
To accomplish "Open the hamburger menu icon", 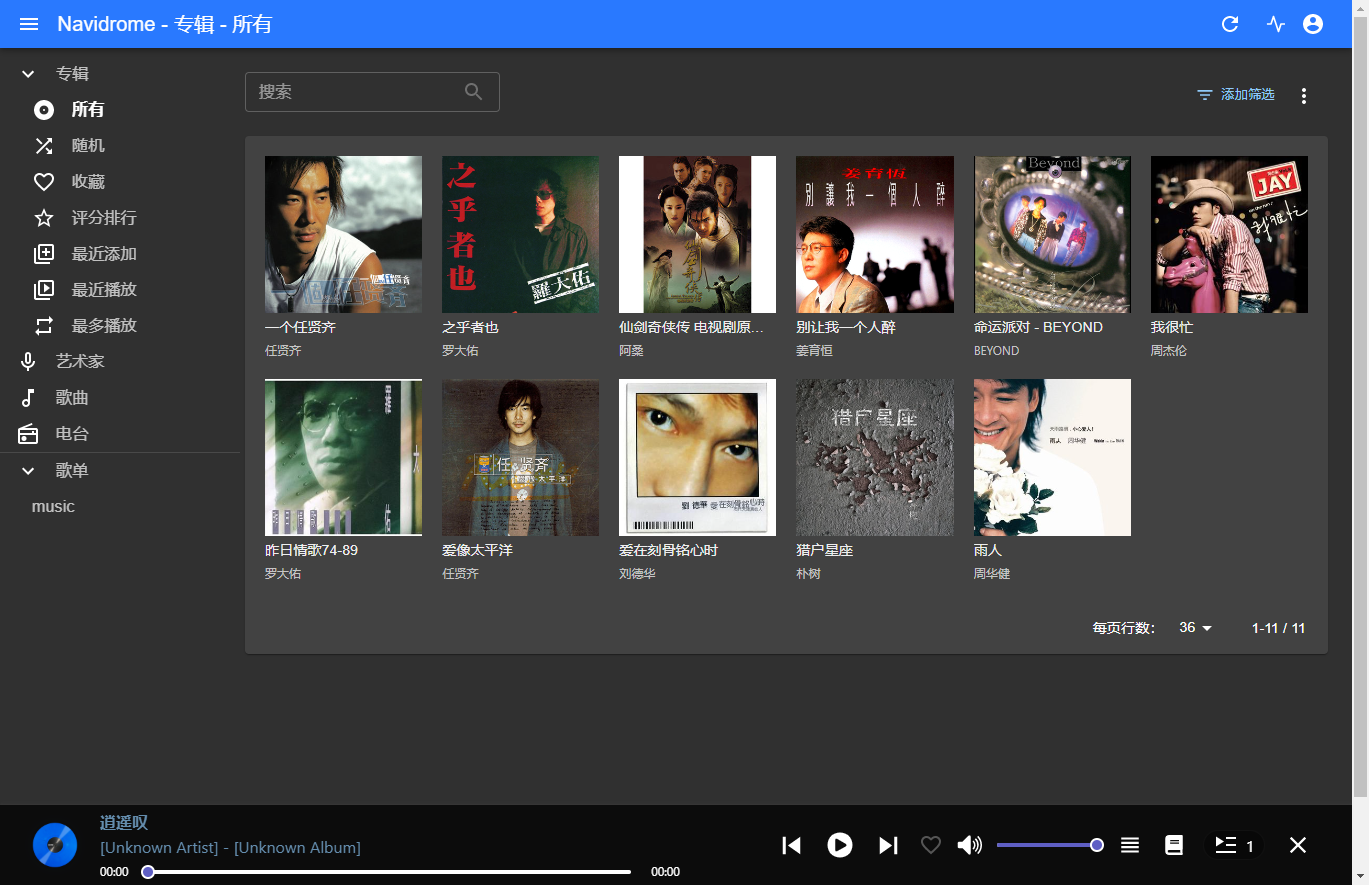I will coord(29,24).
